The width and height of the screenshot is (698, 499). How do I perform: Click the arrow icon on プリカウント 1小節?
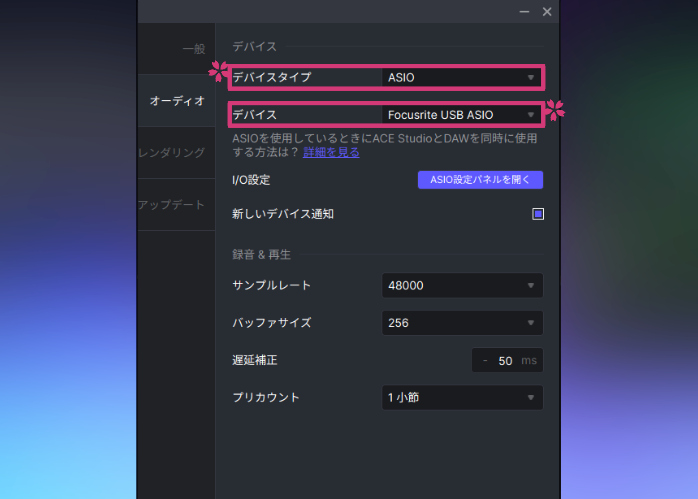[x=531, y=398]
